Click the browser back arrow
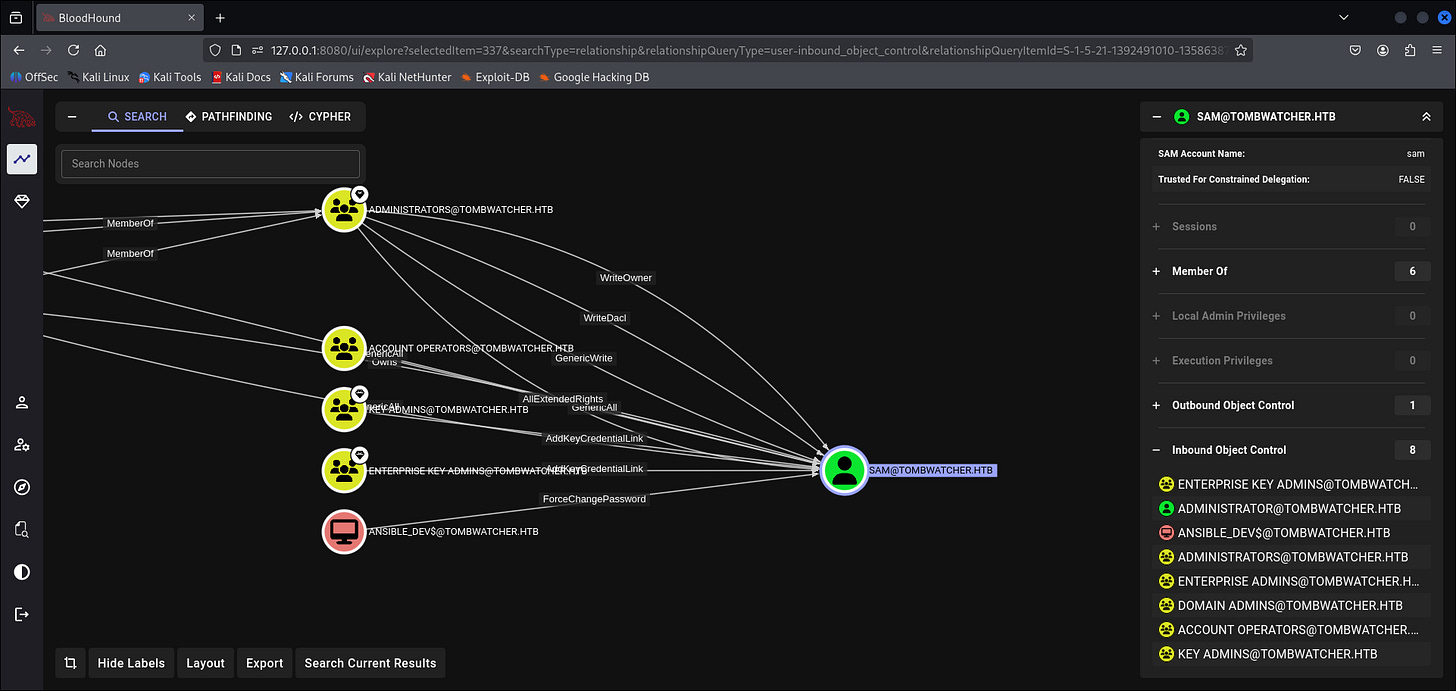1456x691 pixels. coord(19,50)
